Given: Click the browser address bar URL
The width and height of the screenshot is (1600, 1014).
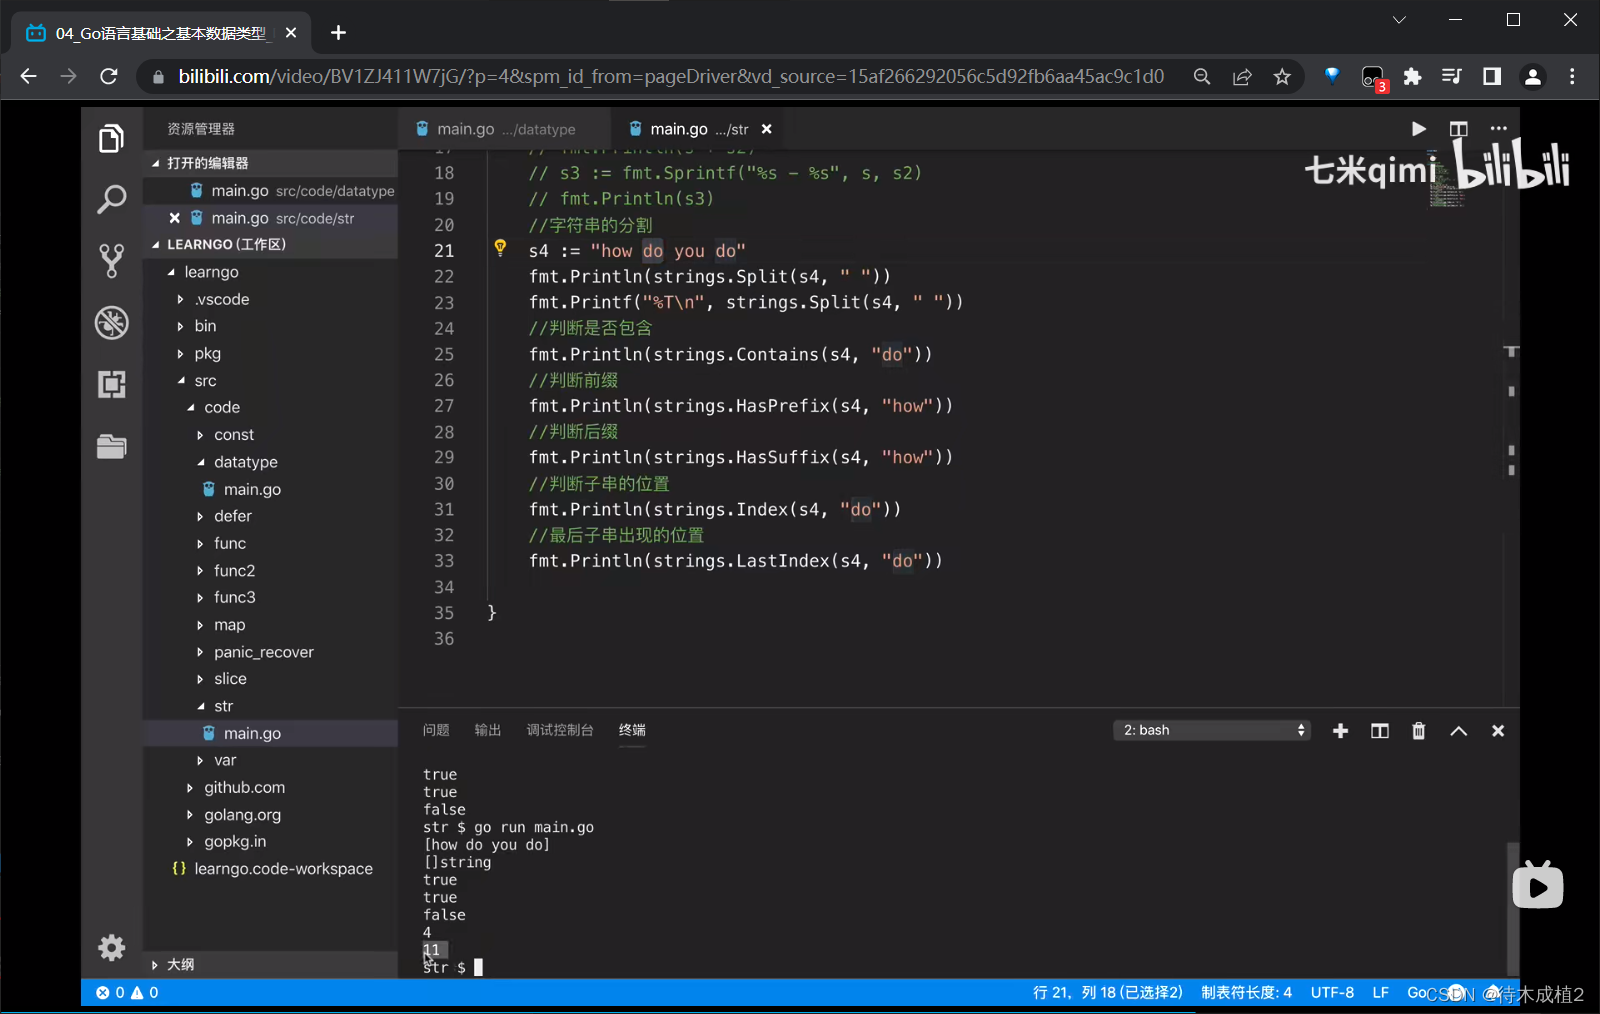Looking at the screenshot, I should [671, 76].
